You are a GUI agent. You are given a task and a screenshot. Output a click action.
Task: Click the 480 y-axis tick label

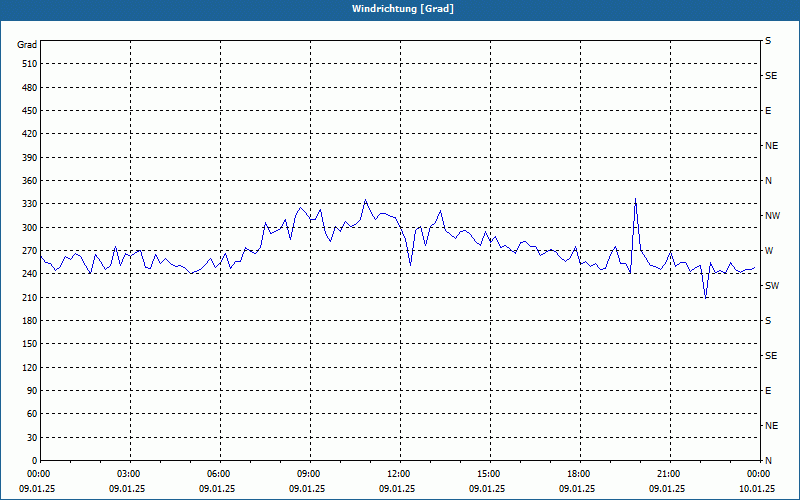coord(30,88)
